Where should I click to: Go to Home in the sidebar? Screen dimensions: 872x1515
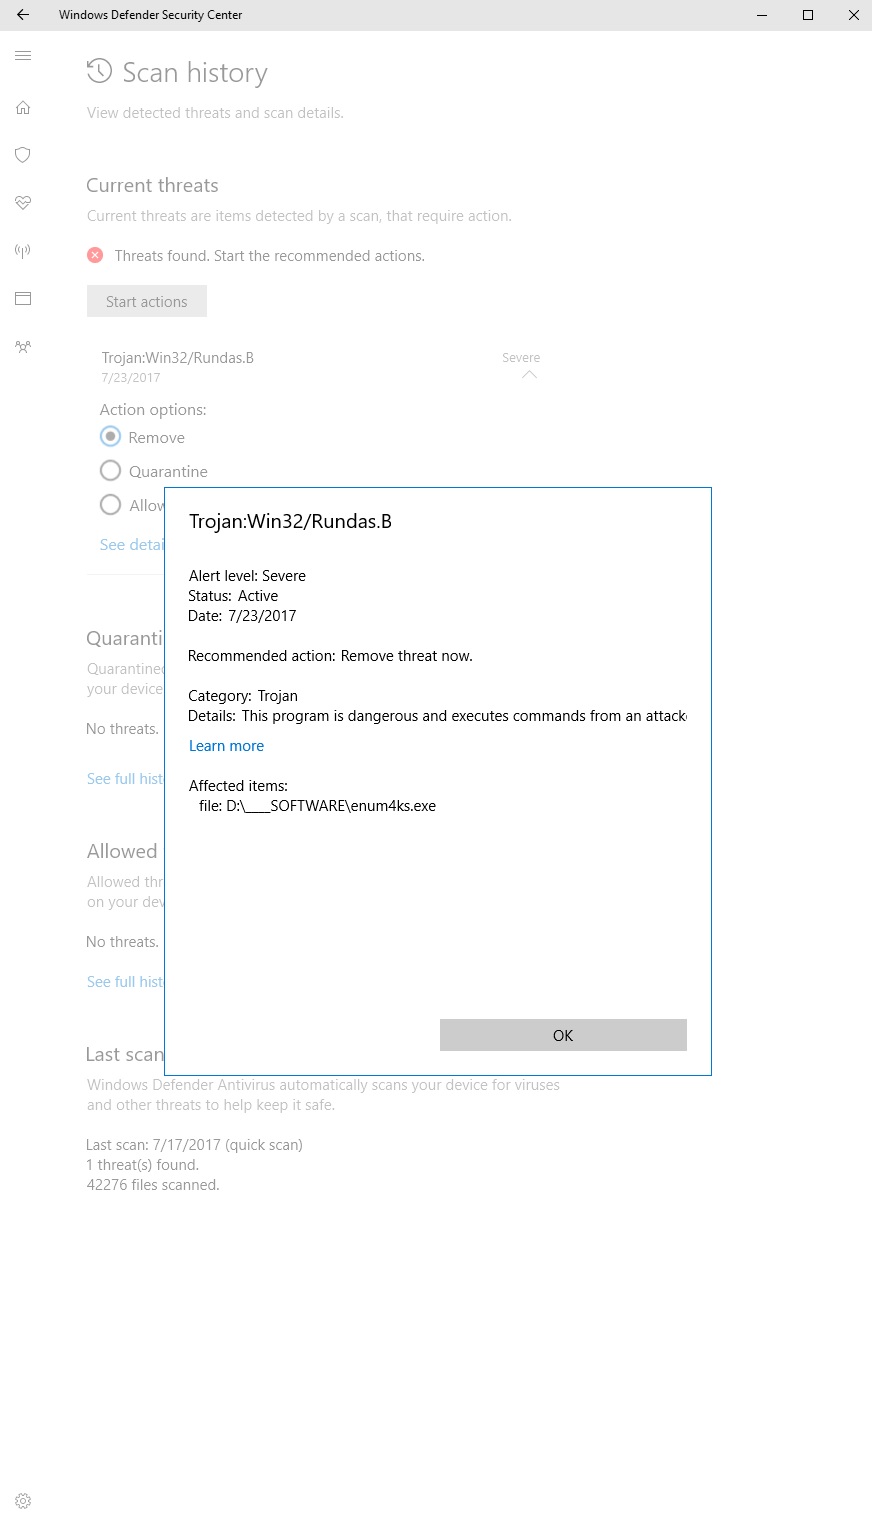(x=23, y=108)
